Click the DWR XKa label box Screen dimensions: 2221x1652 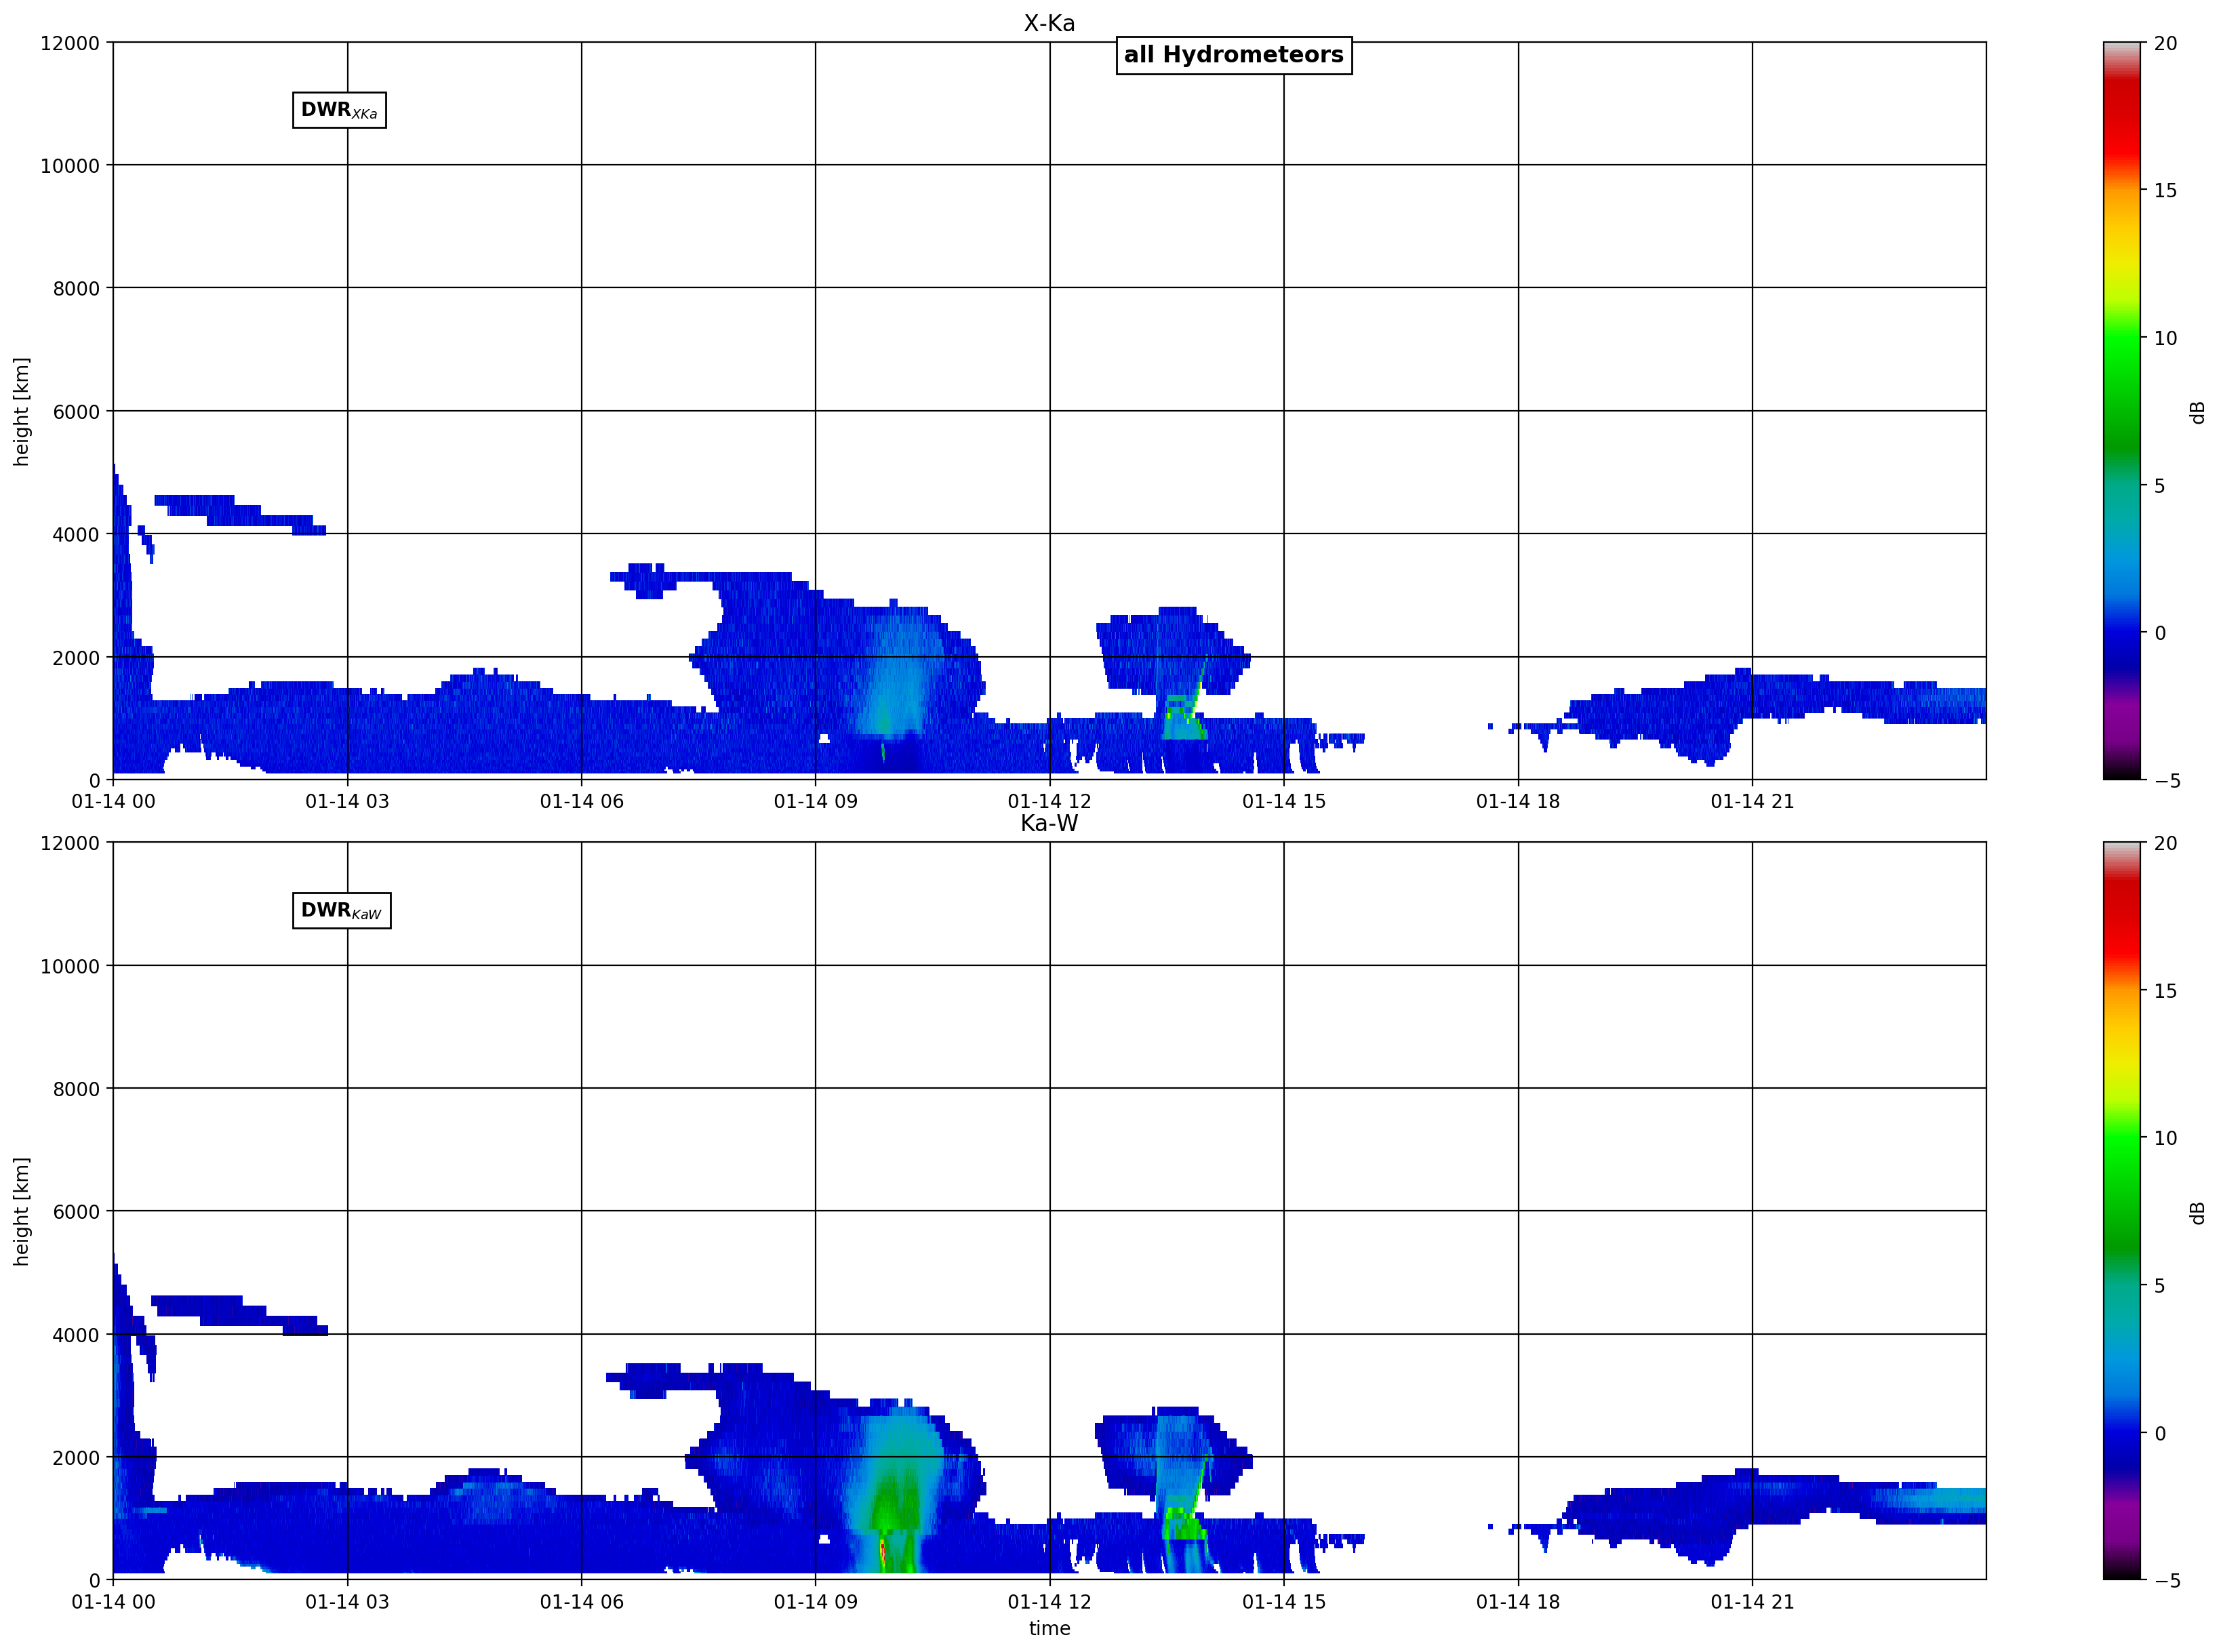pos(339,110)
